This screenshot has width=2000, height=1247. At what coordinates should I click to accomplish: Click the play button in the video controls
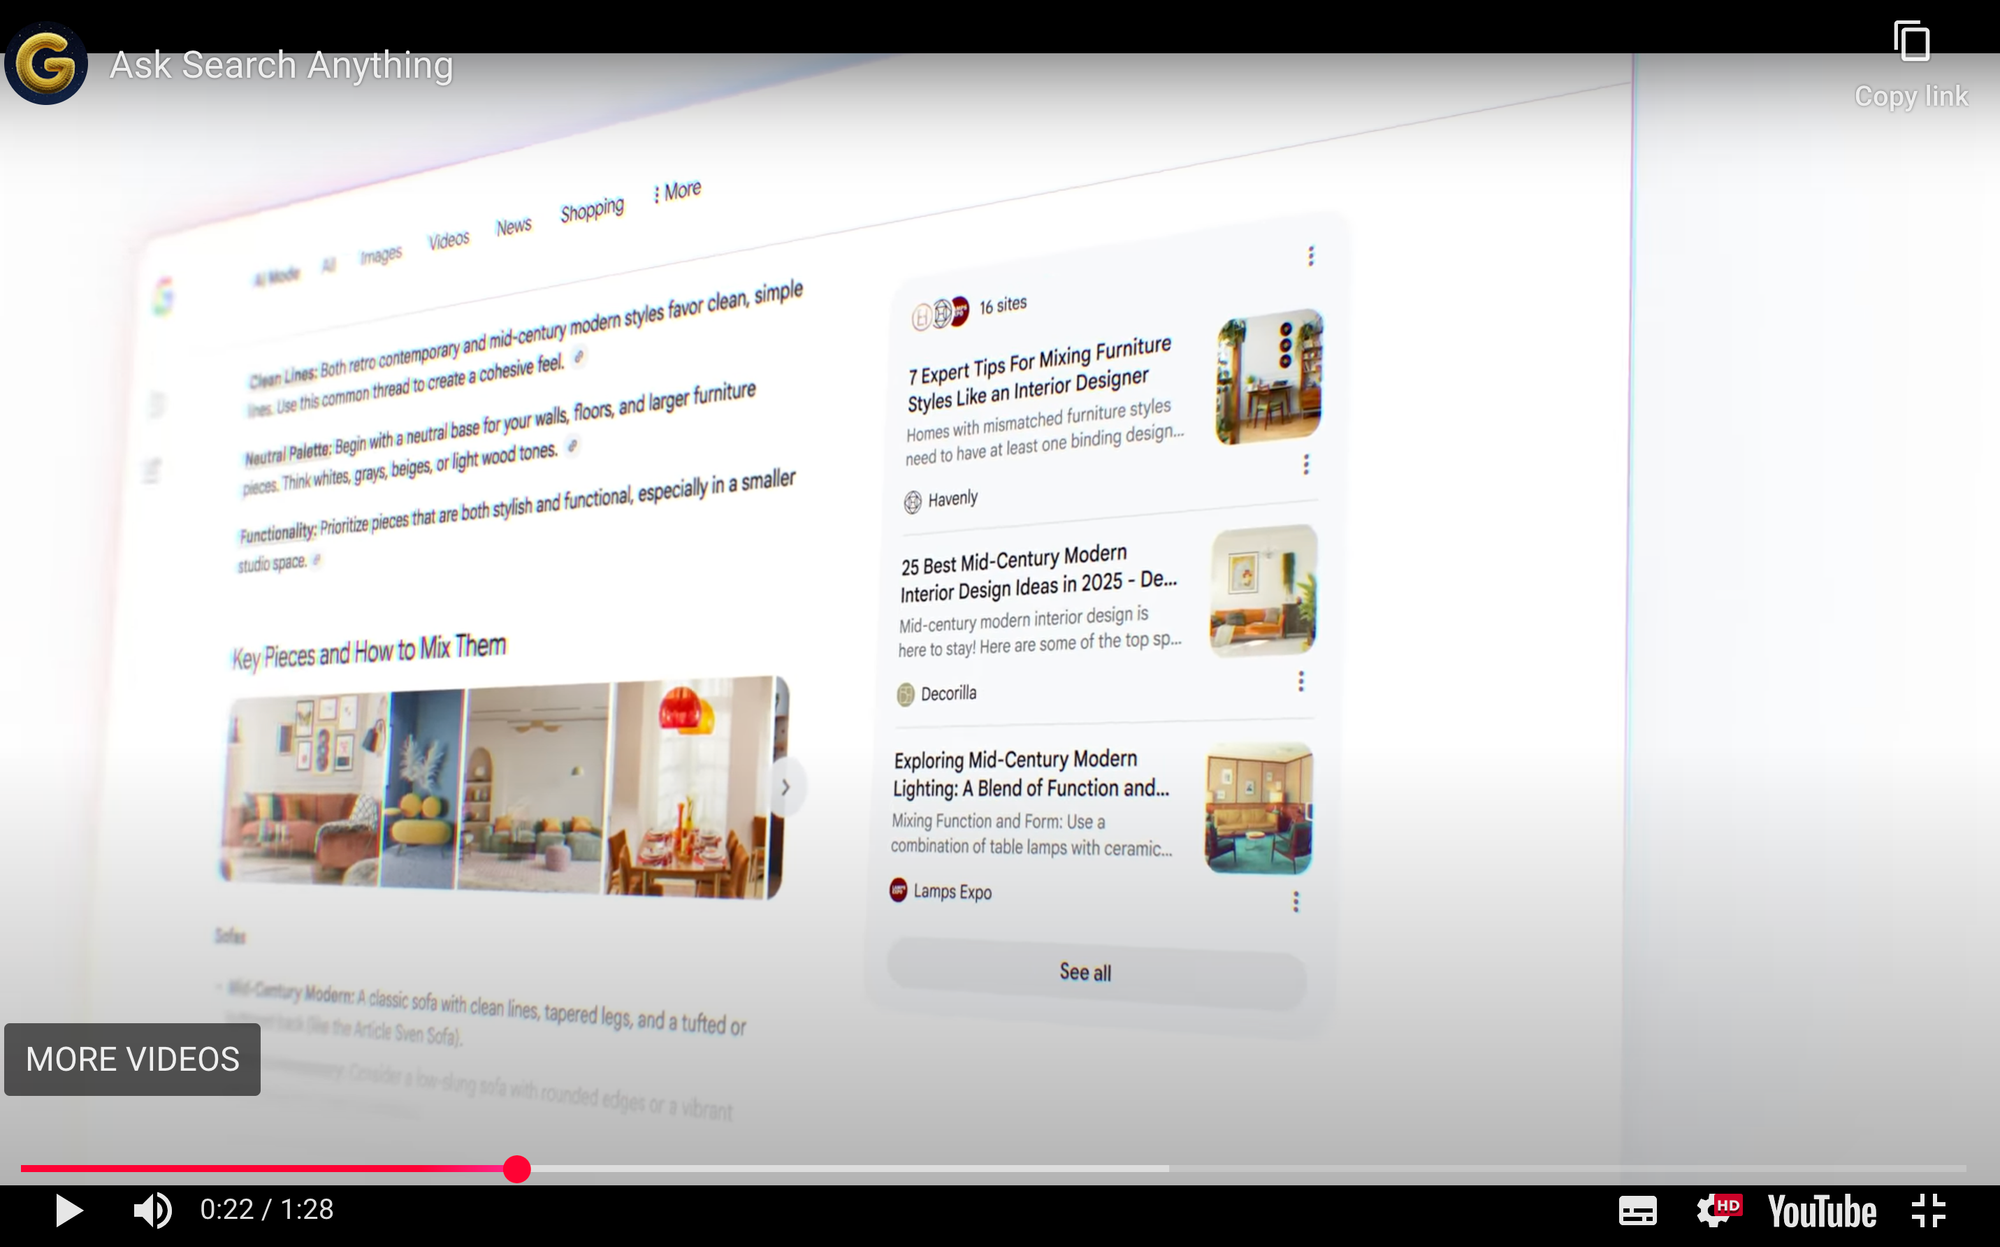click(68, 1211)
